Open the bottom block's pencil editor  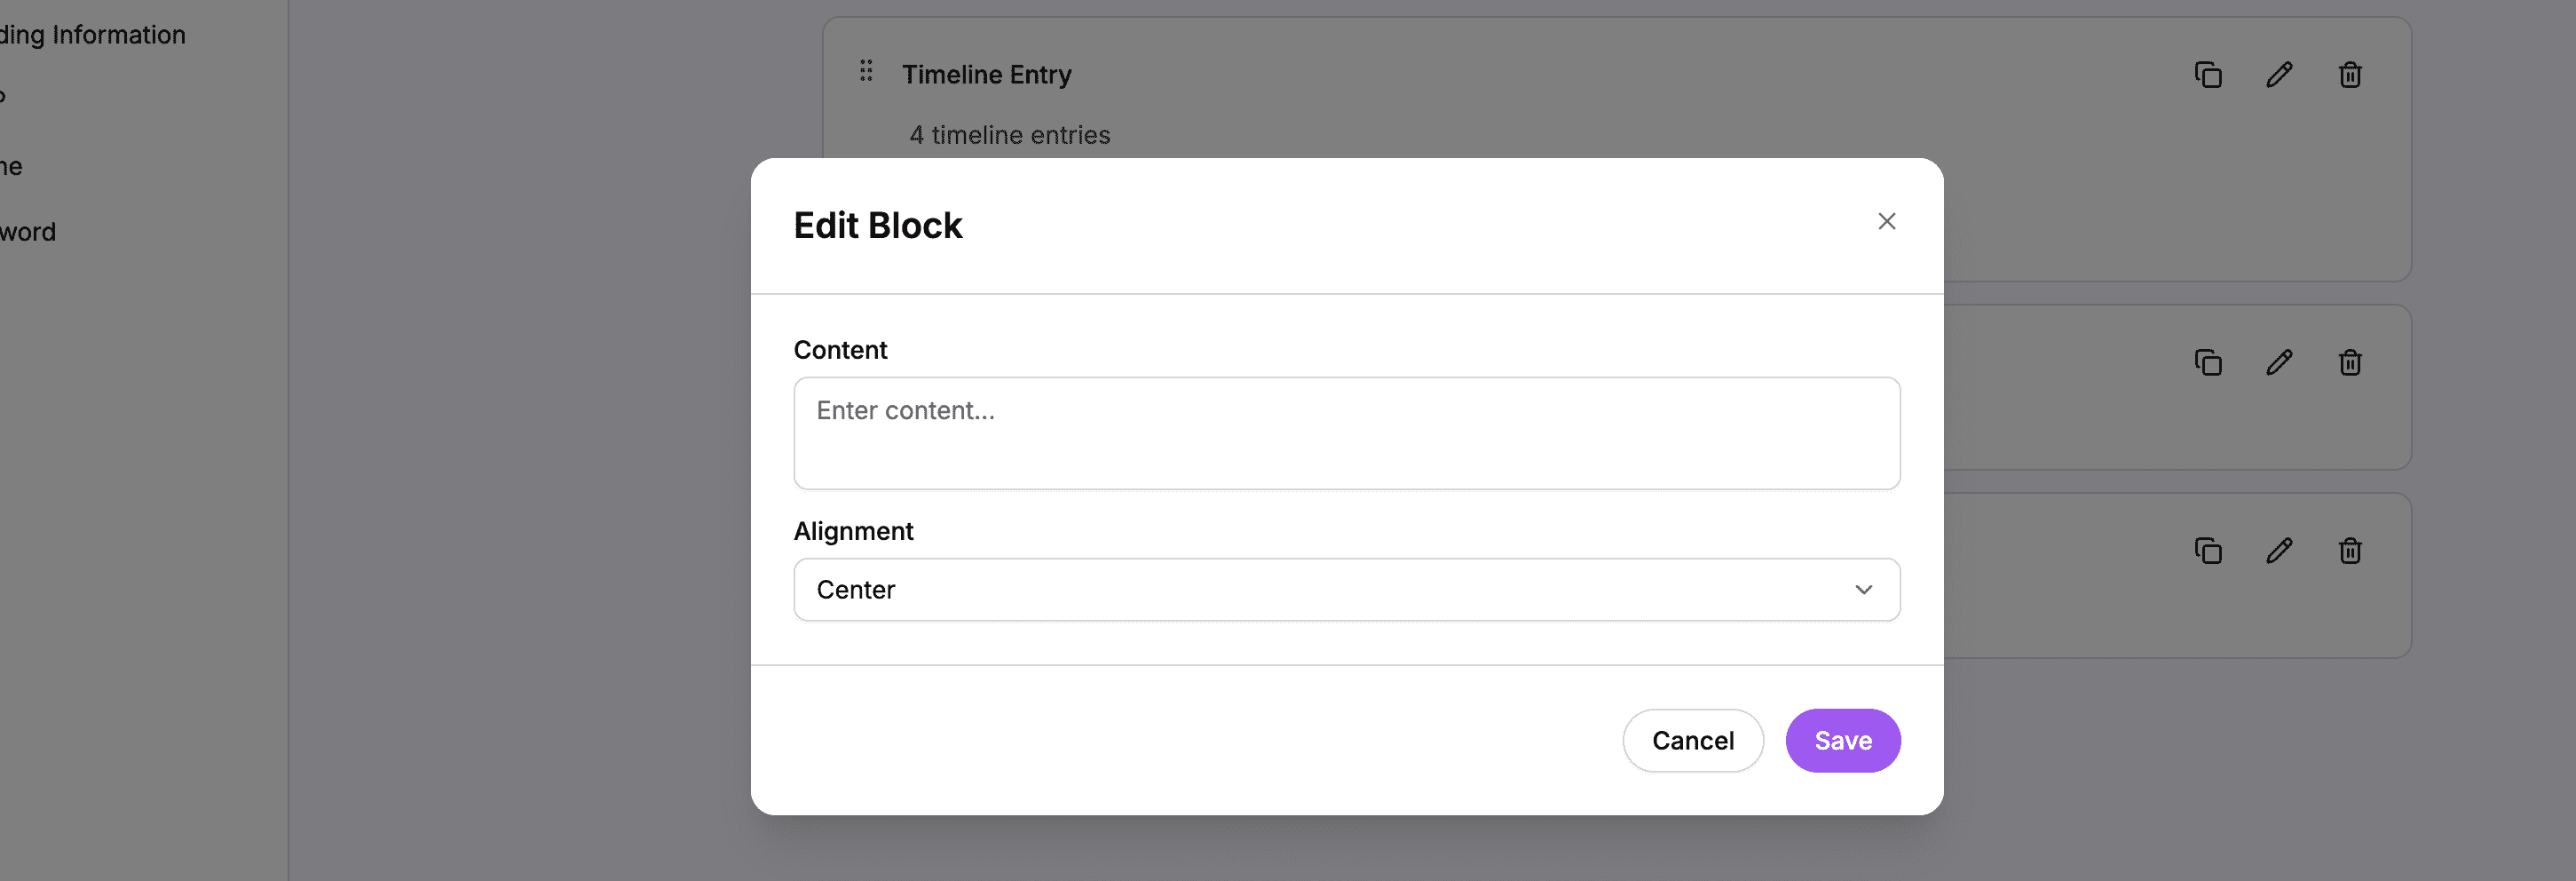tap(2279, 550)
